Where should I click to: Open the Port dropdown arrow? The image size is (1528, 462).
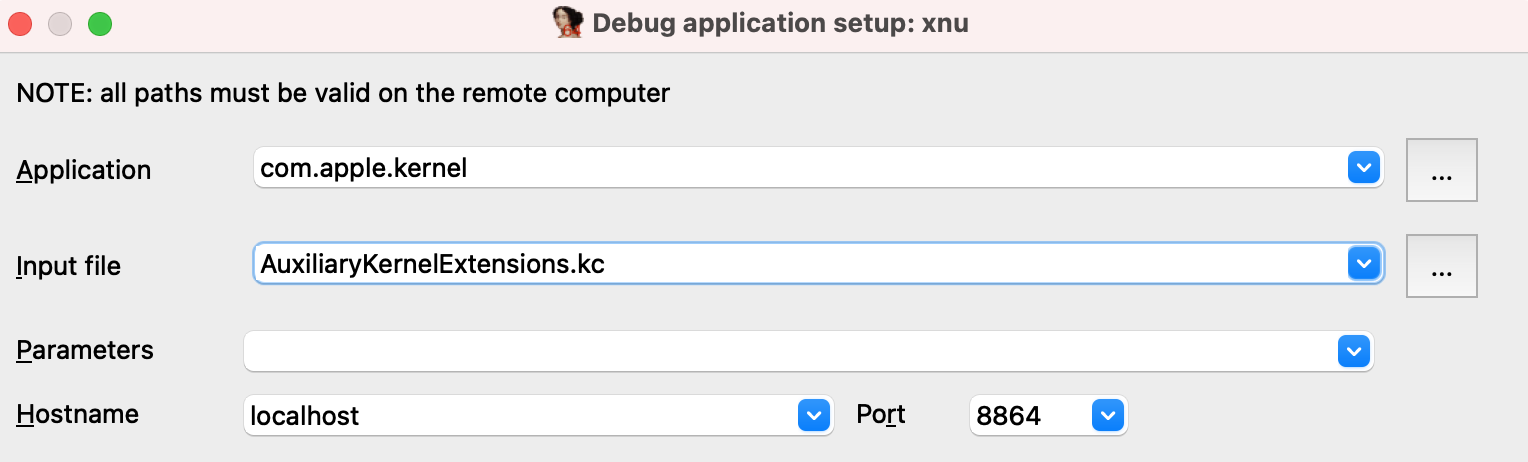[1108, 414]
